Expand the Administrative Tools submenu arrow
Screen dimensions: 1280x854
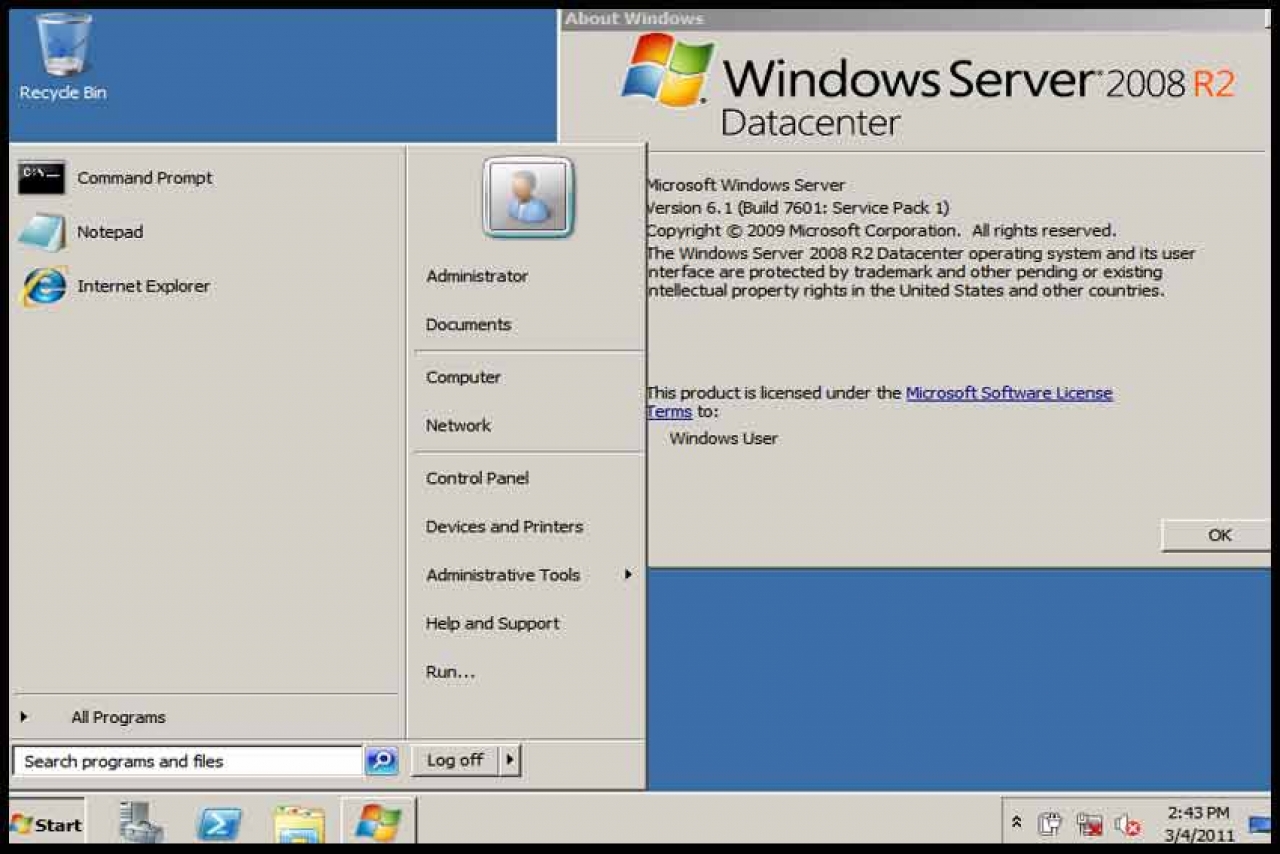click(x=628, y=575)
